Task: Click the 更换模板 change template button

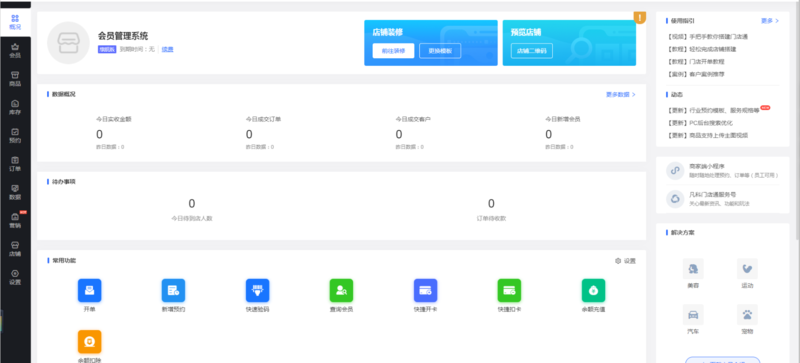Action: (440, 51)
